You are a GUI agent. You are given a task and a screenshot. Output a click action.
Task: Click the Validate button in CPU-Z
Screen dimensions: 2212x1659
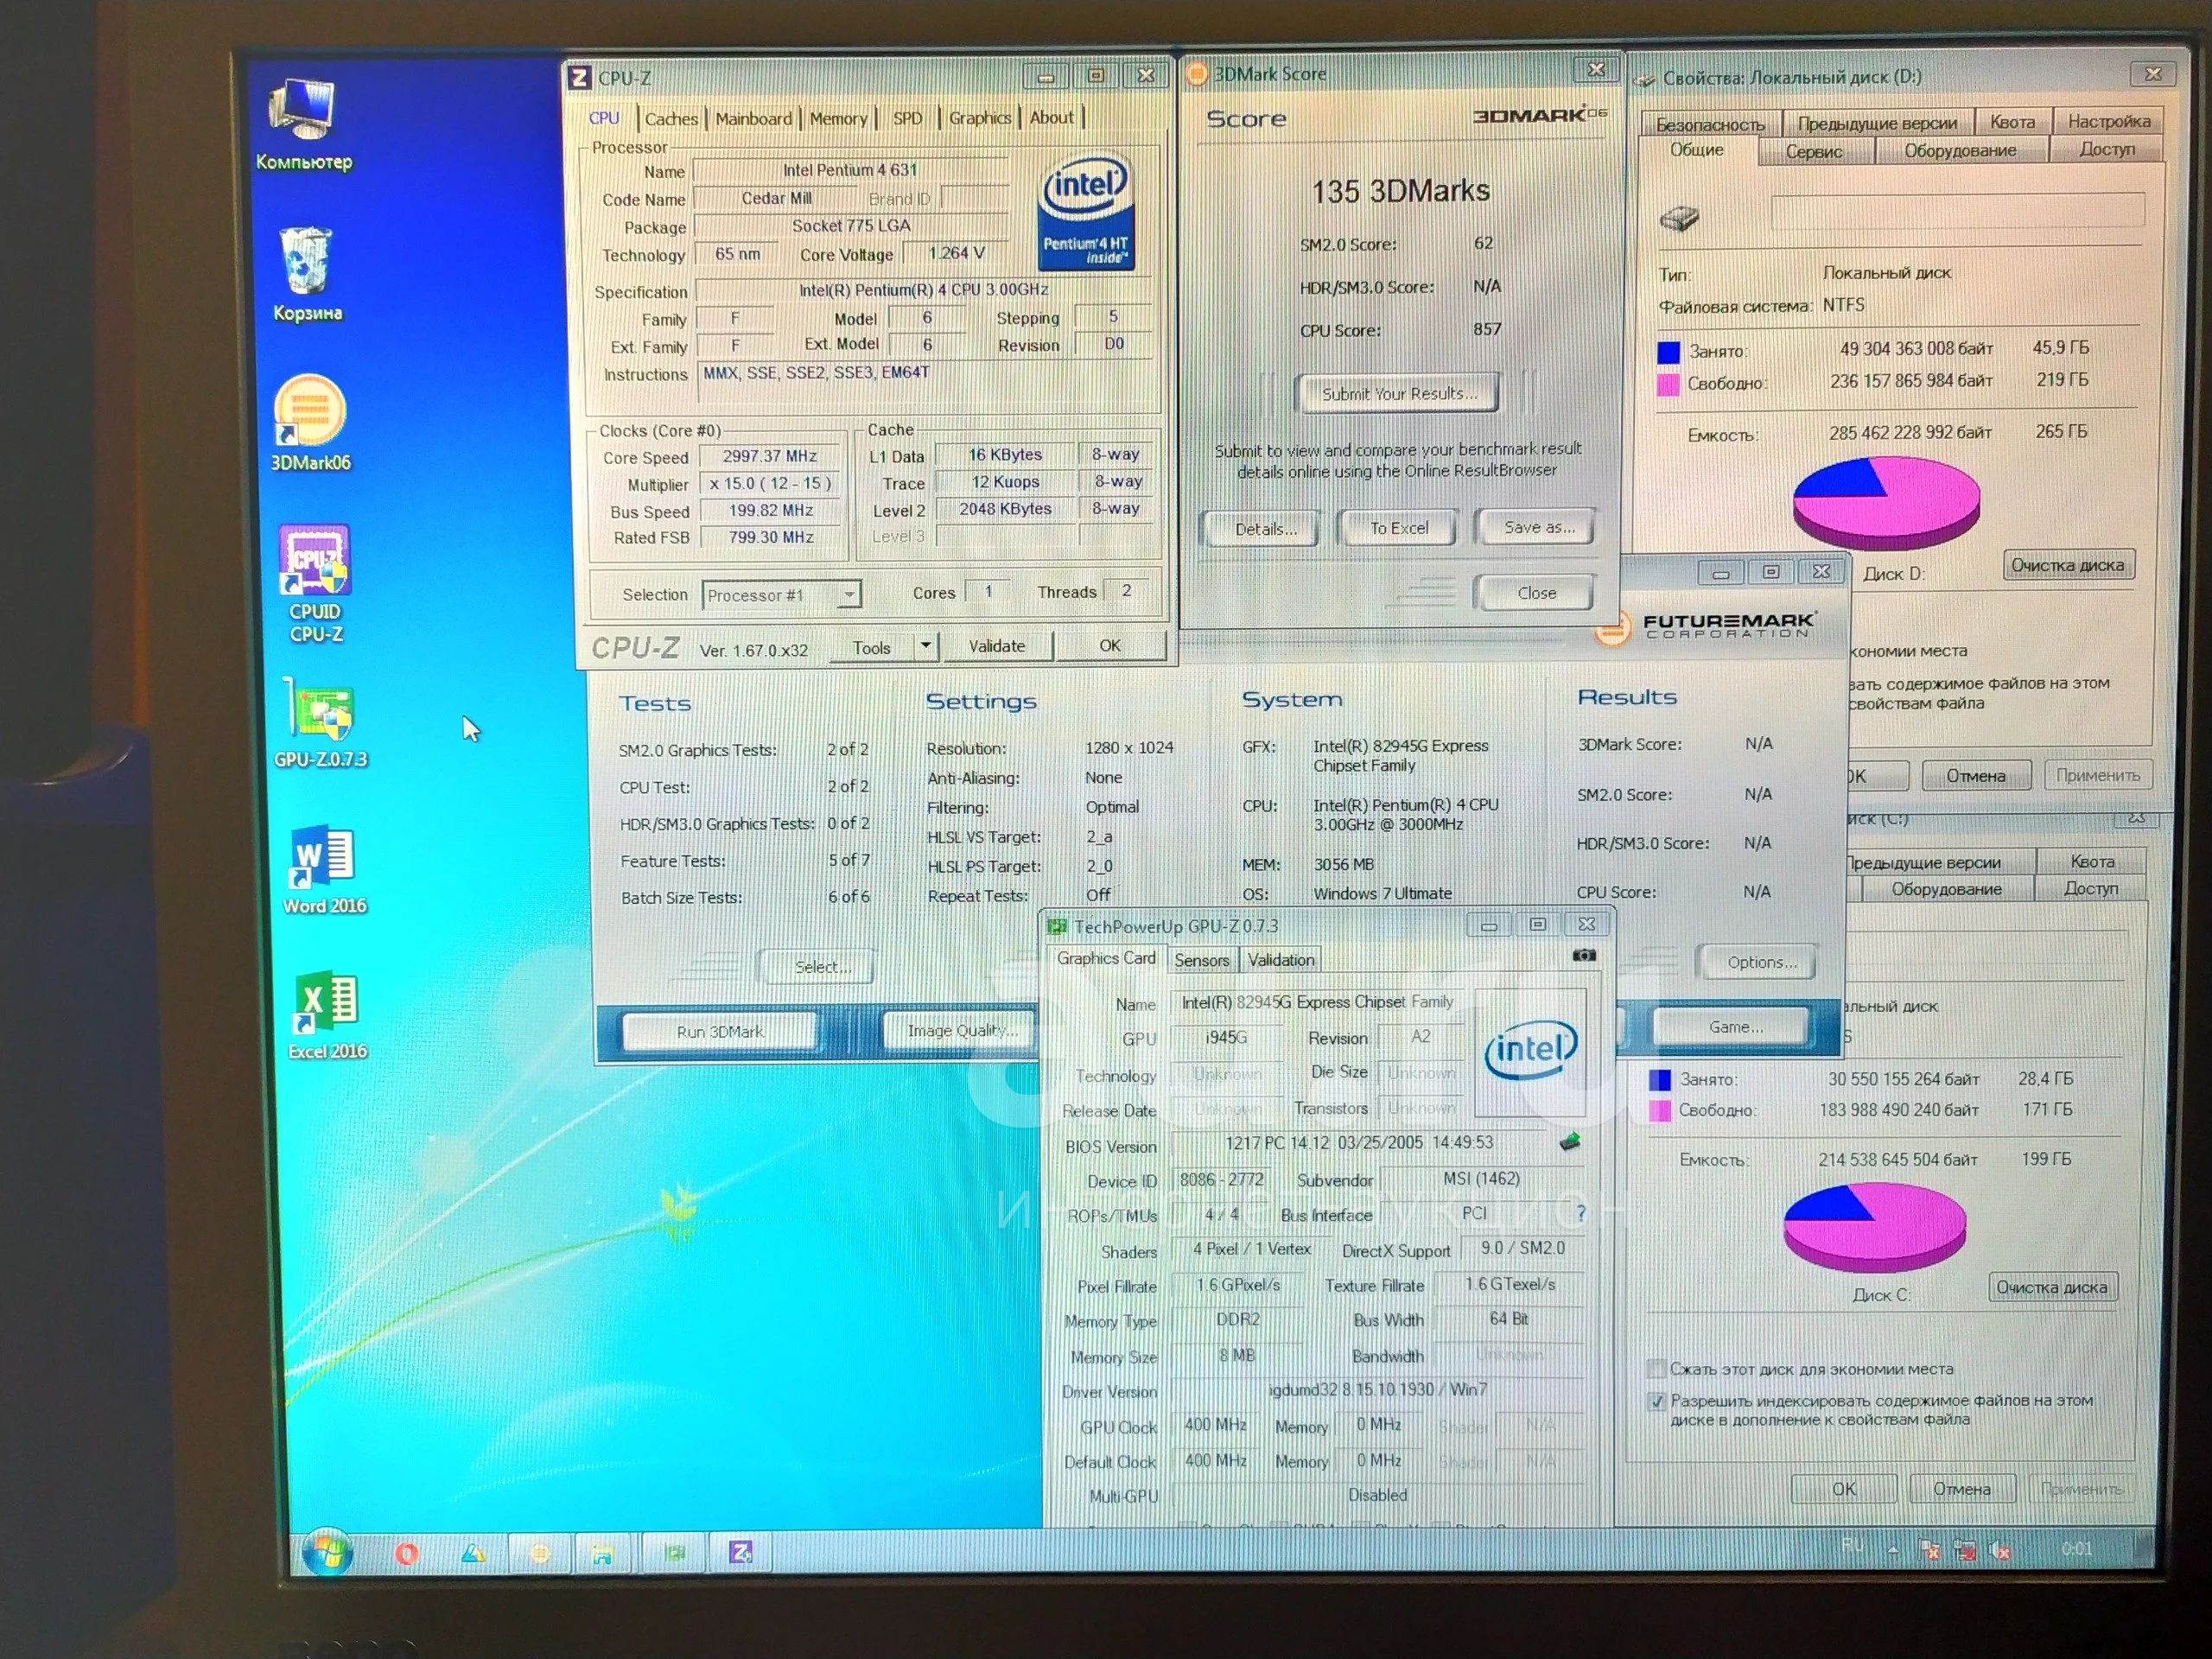(997, 646)
